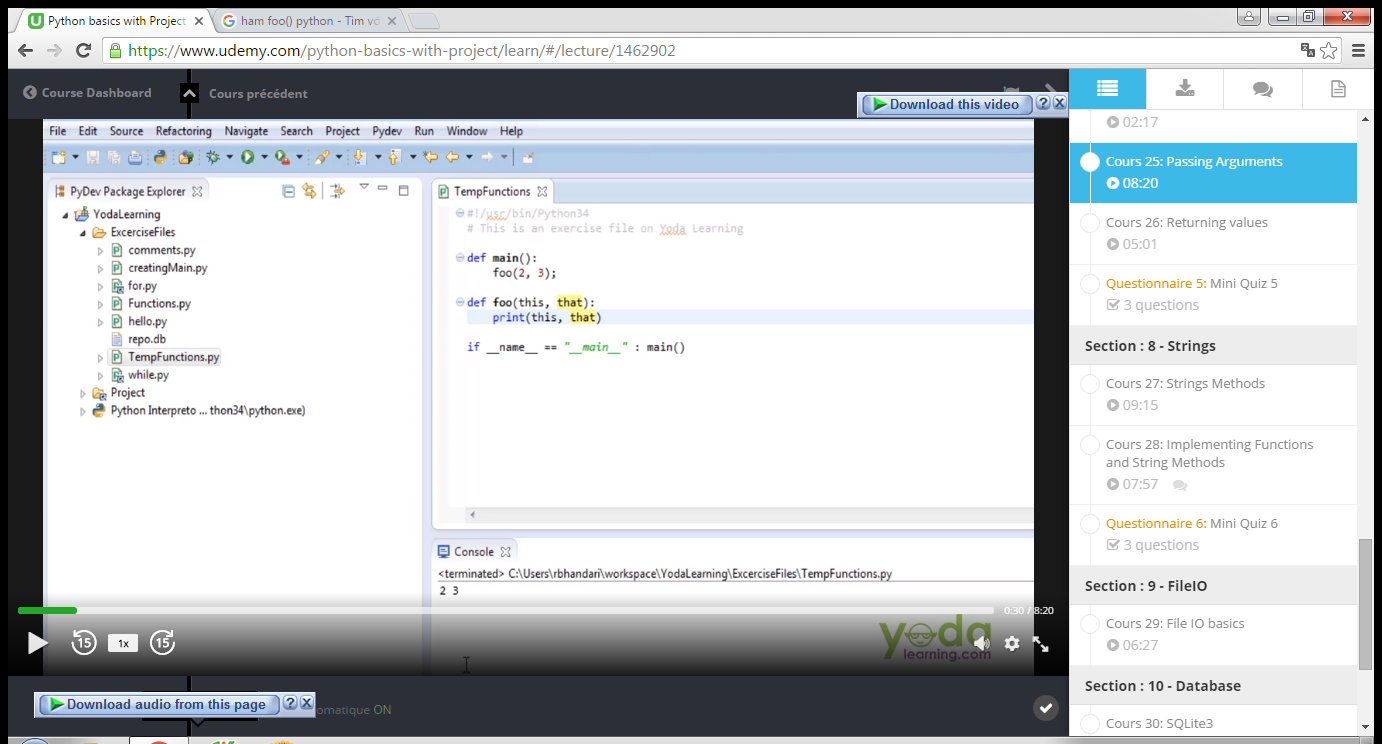Mute the video volume speaker
Image resolution: width=1382 pixels, height=744 pixels.
(982, 643)
